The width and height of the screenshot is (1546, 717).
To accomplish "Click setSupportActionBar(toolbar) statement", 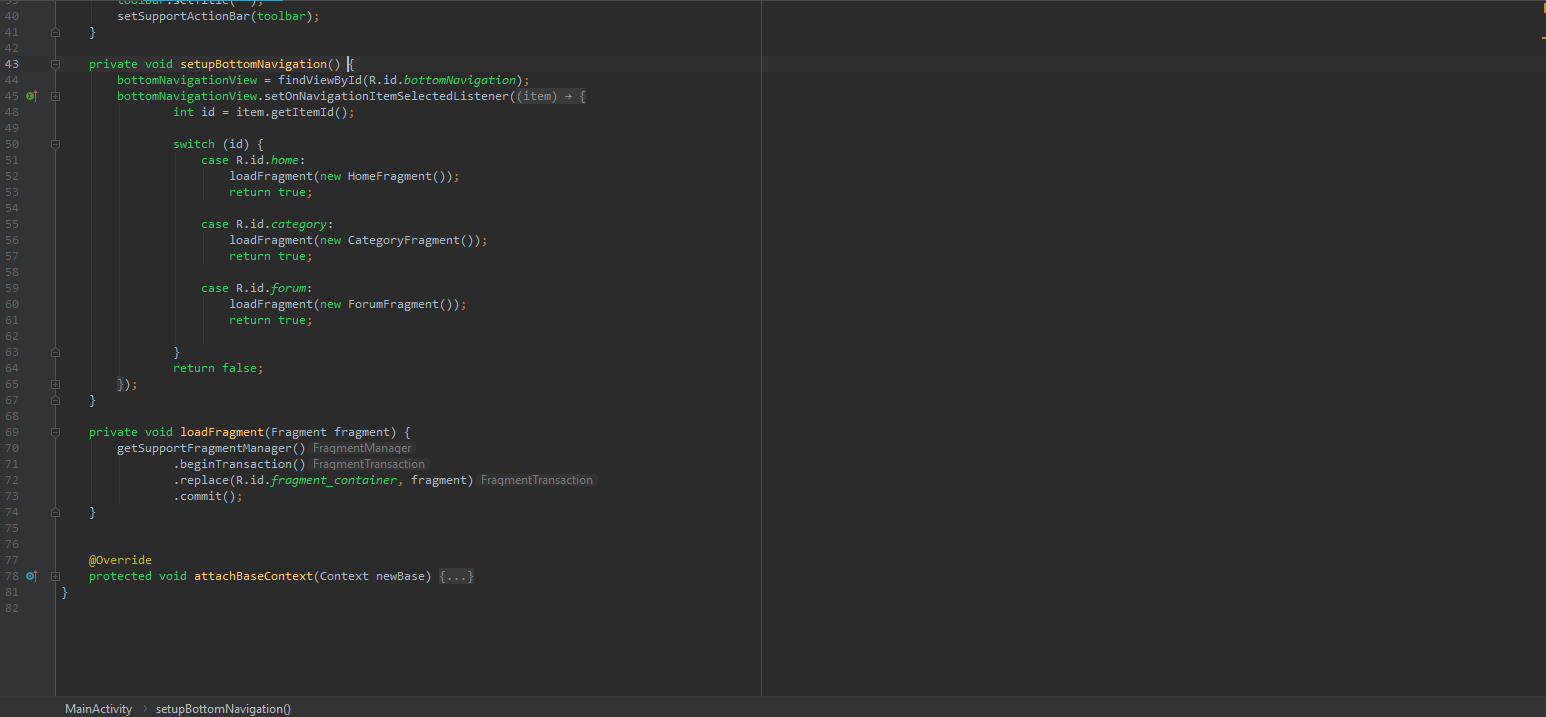I will coord(218,16).
